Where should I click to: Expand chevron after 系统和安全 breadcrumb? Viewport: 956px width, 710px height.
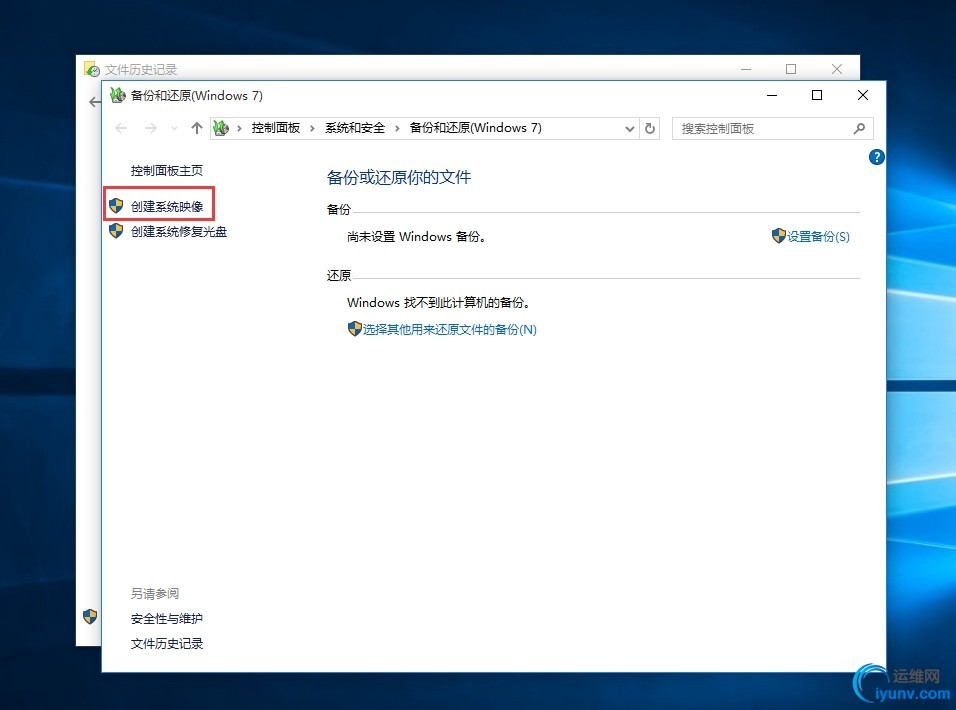(397, 128)
